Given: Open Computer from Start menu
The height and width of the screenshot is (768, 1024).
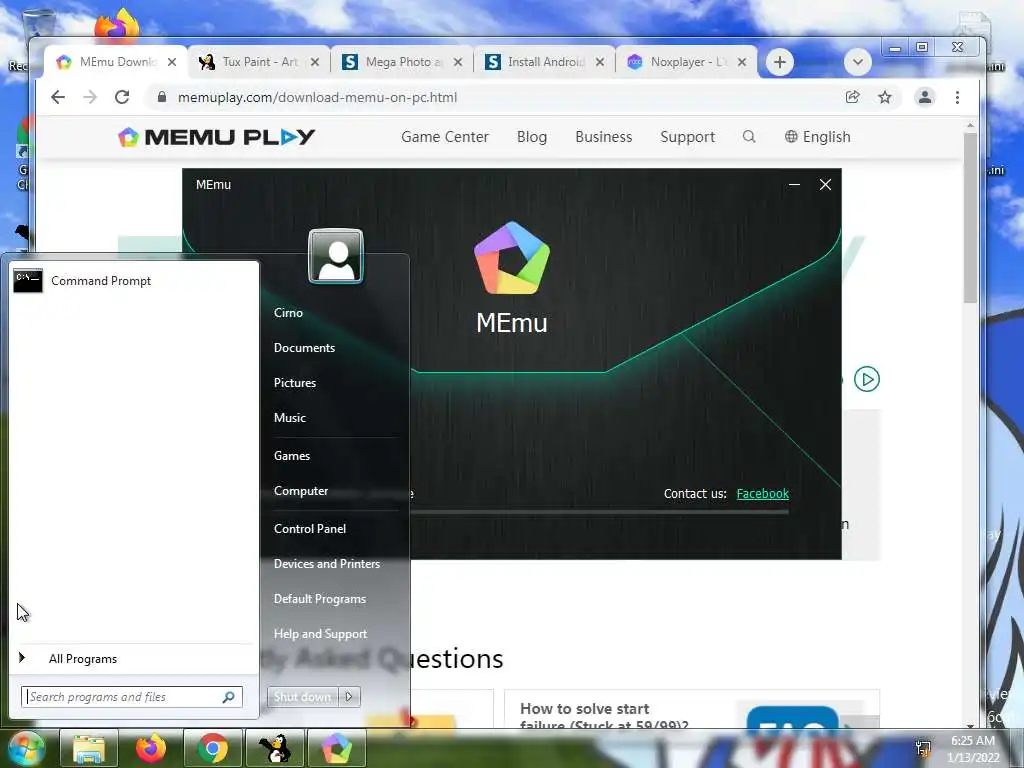Looking at the screenshot, I should tap(301, 491).
